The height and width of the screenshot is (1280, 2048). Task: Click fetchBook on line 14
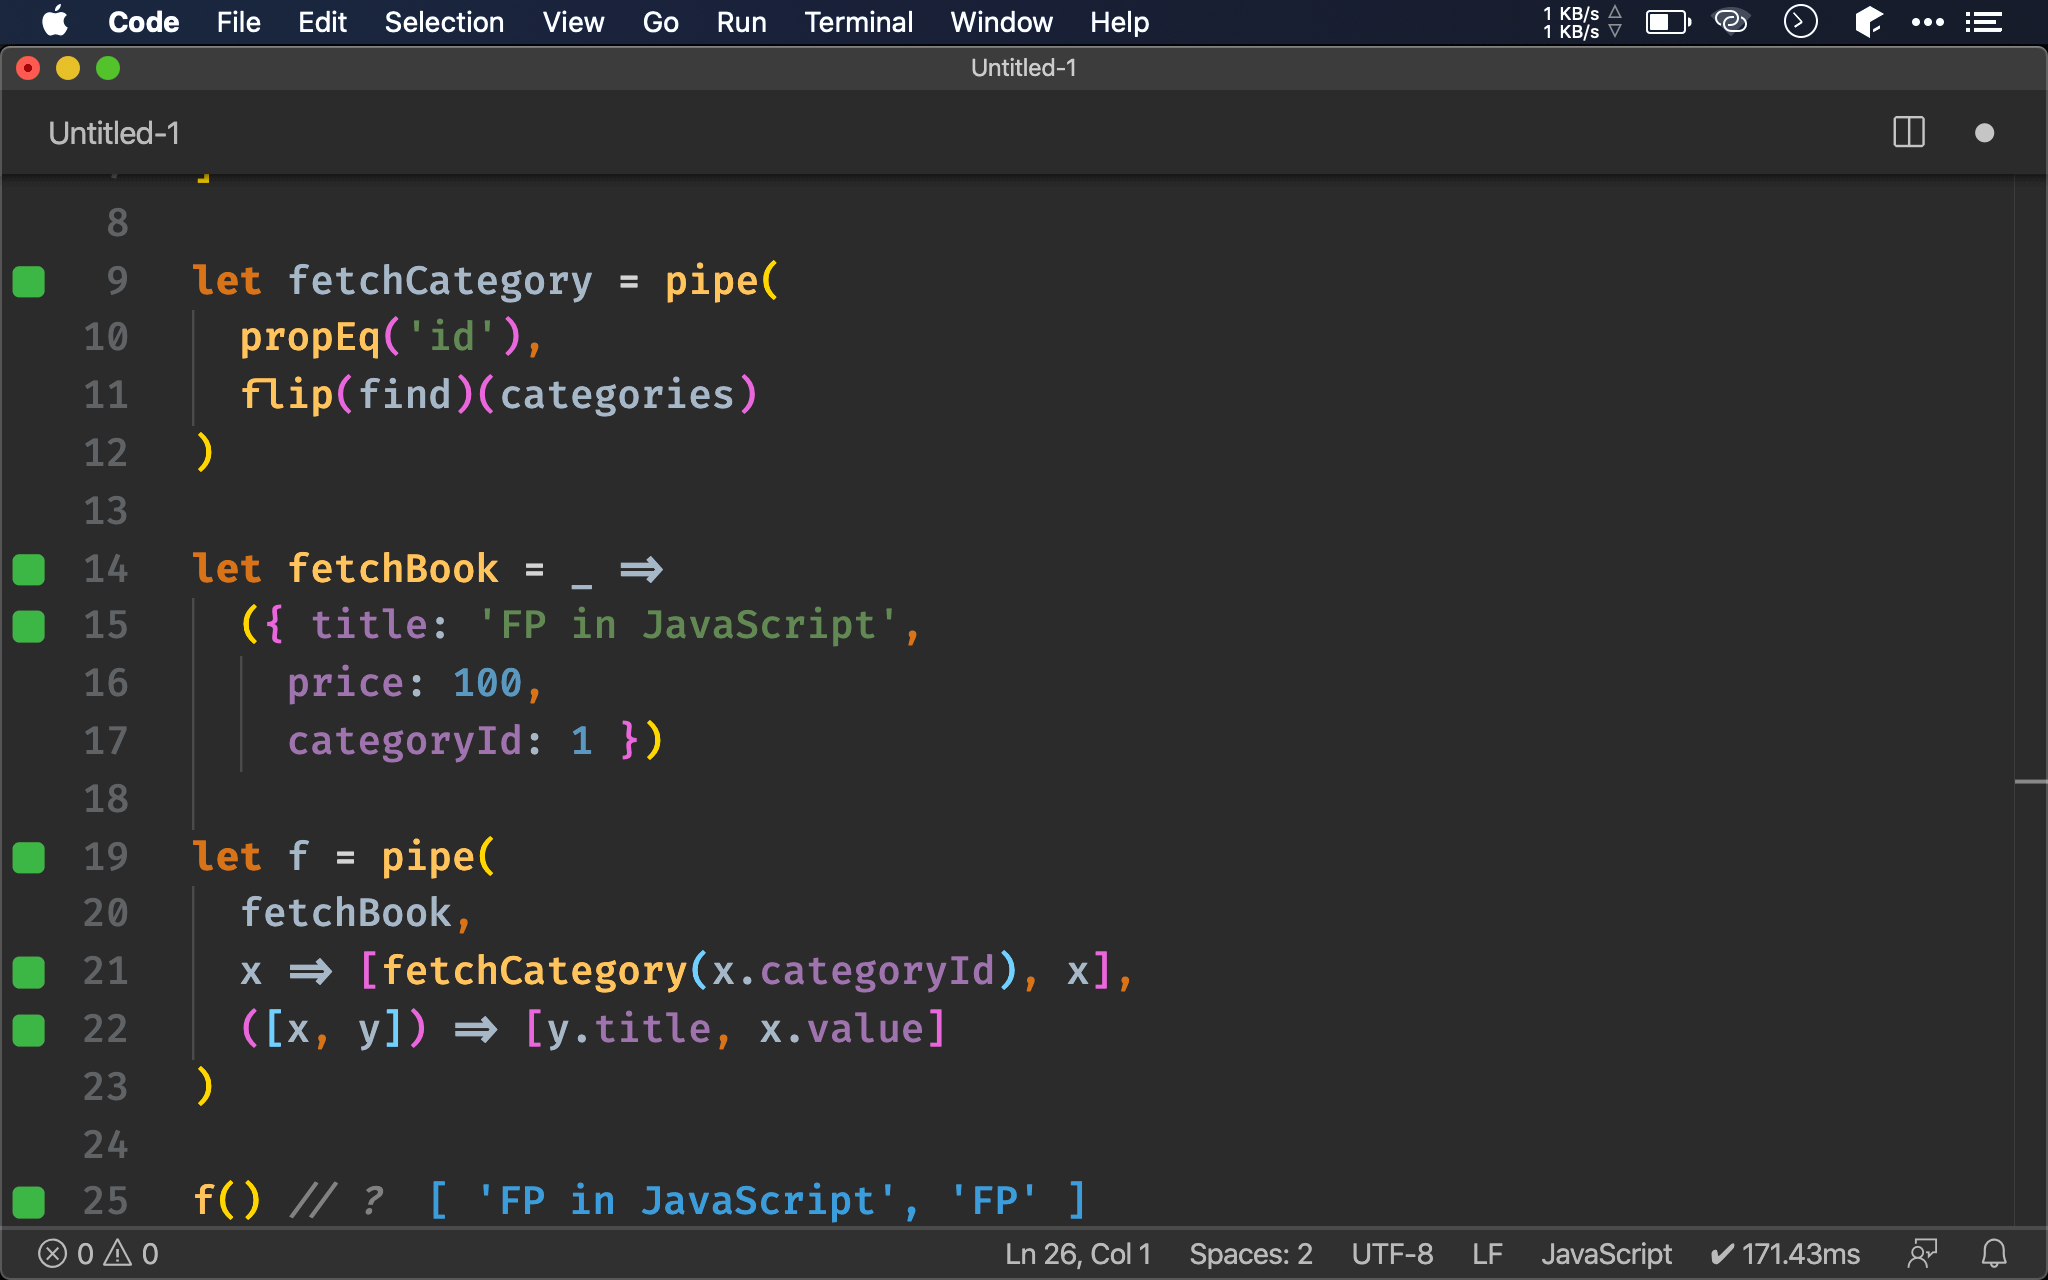tap(393, 569)
